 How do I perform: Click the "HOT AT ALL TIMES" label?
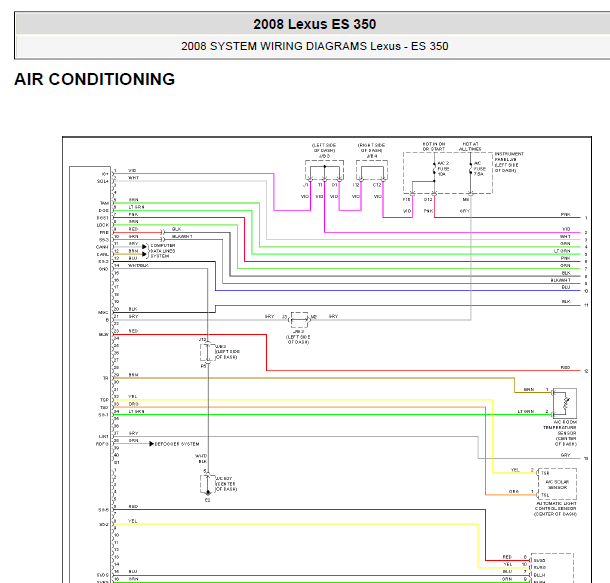(470, 147)
